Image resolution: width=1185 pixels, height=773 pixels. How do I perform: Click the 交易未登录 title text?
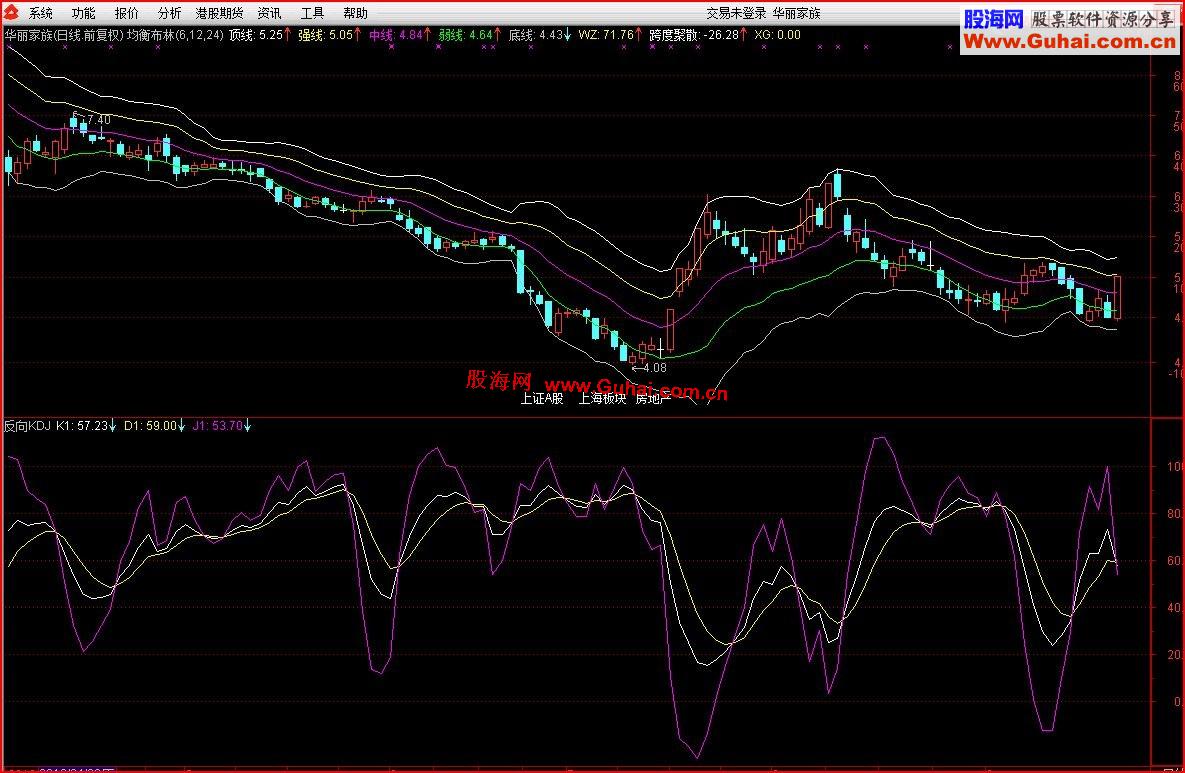pyautogui.click(x=736, y=13)
